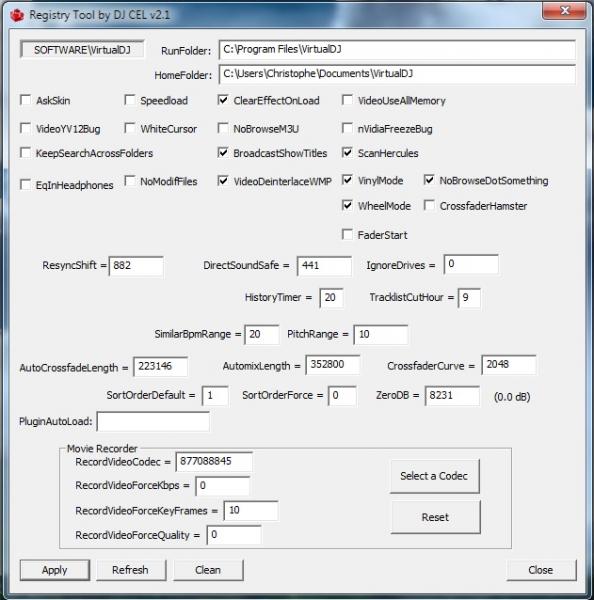The image size is (594, 600).
Task: Click the SOFTWARE\VirtualDJ button
Action: click(x=82, y=50)
